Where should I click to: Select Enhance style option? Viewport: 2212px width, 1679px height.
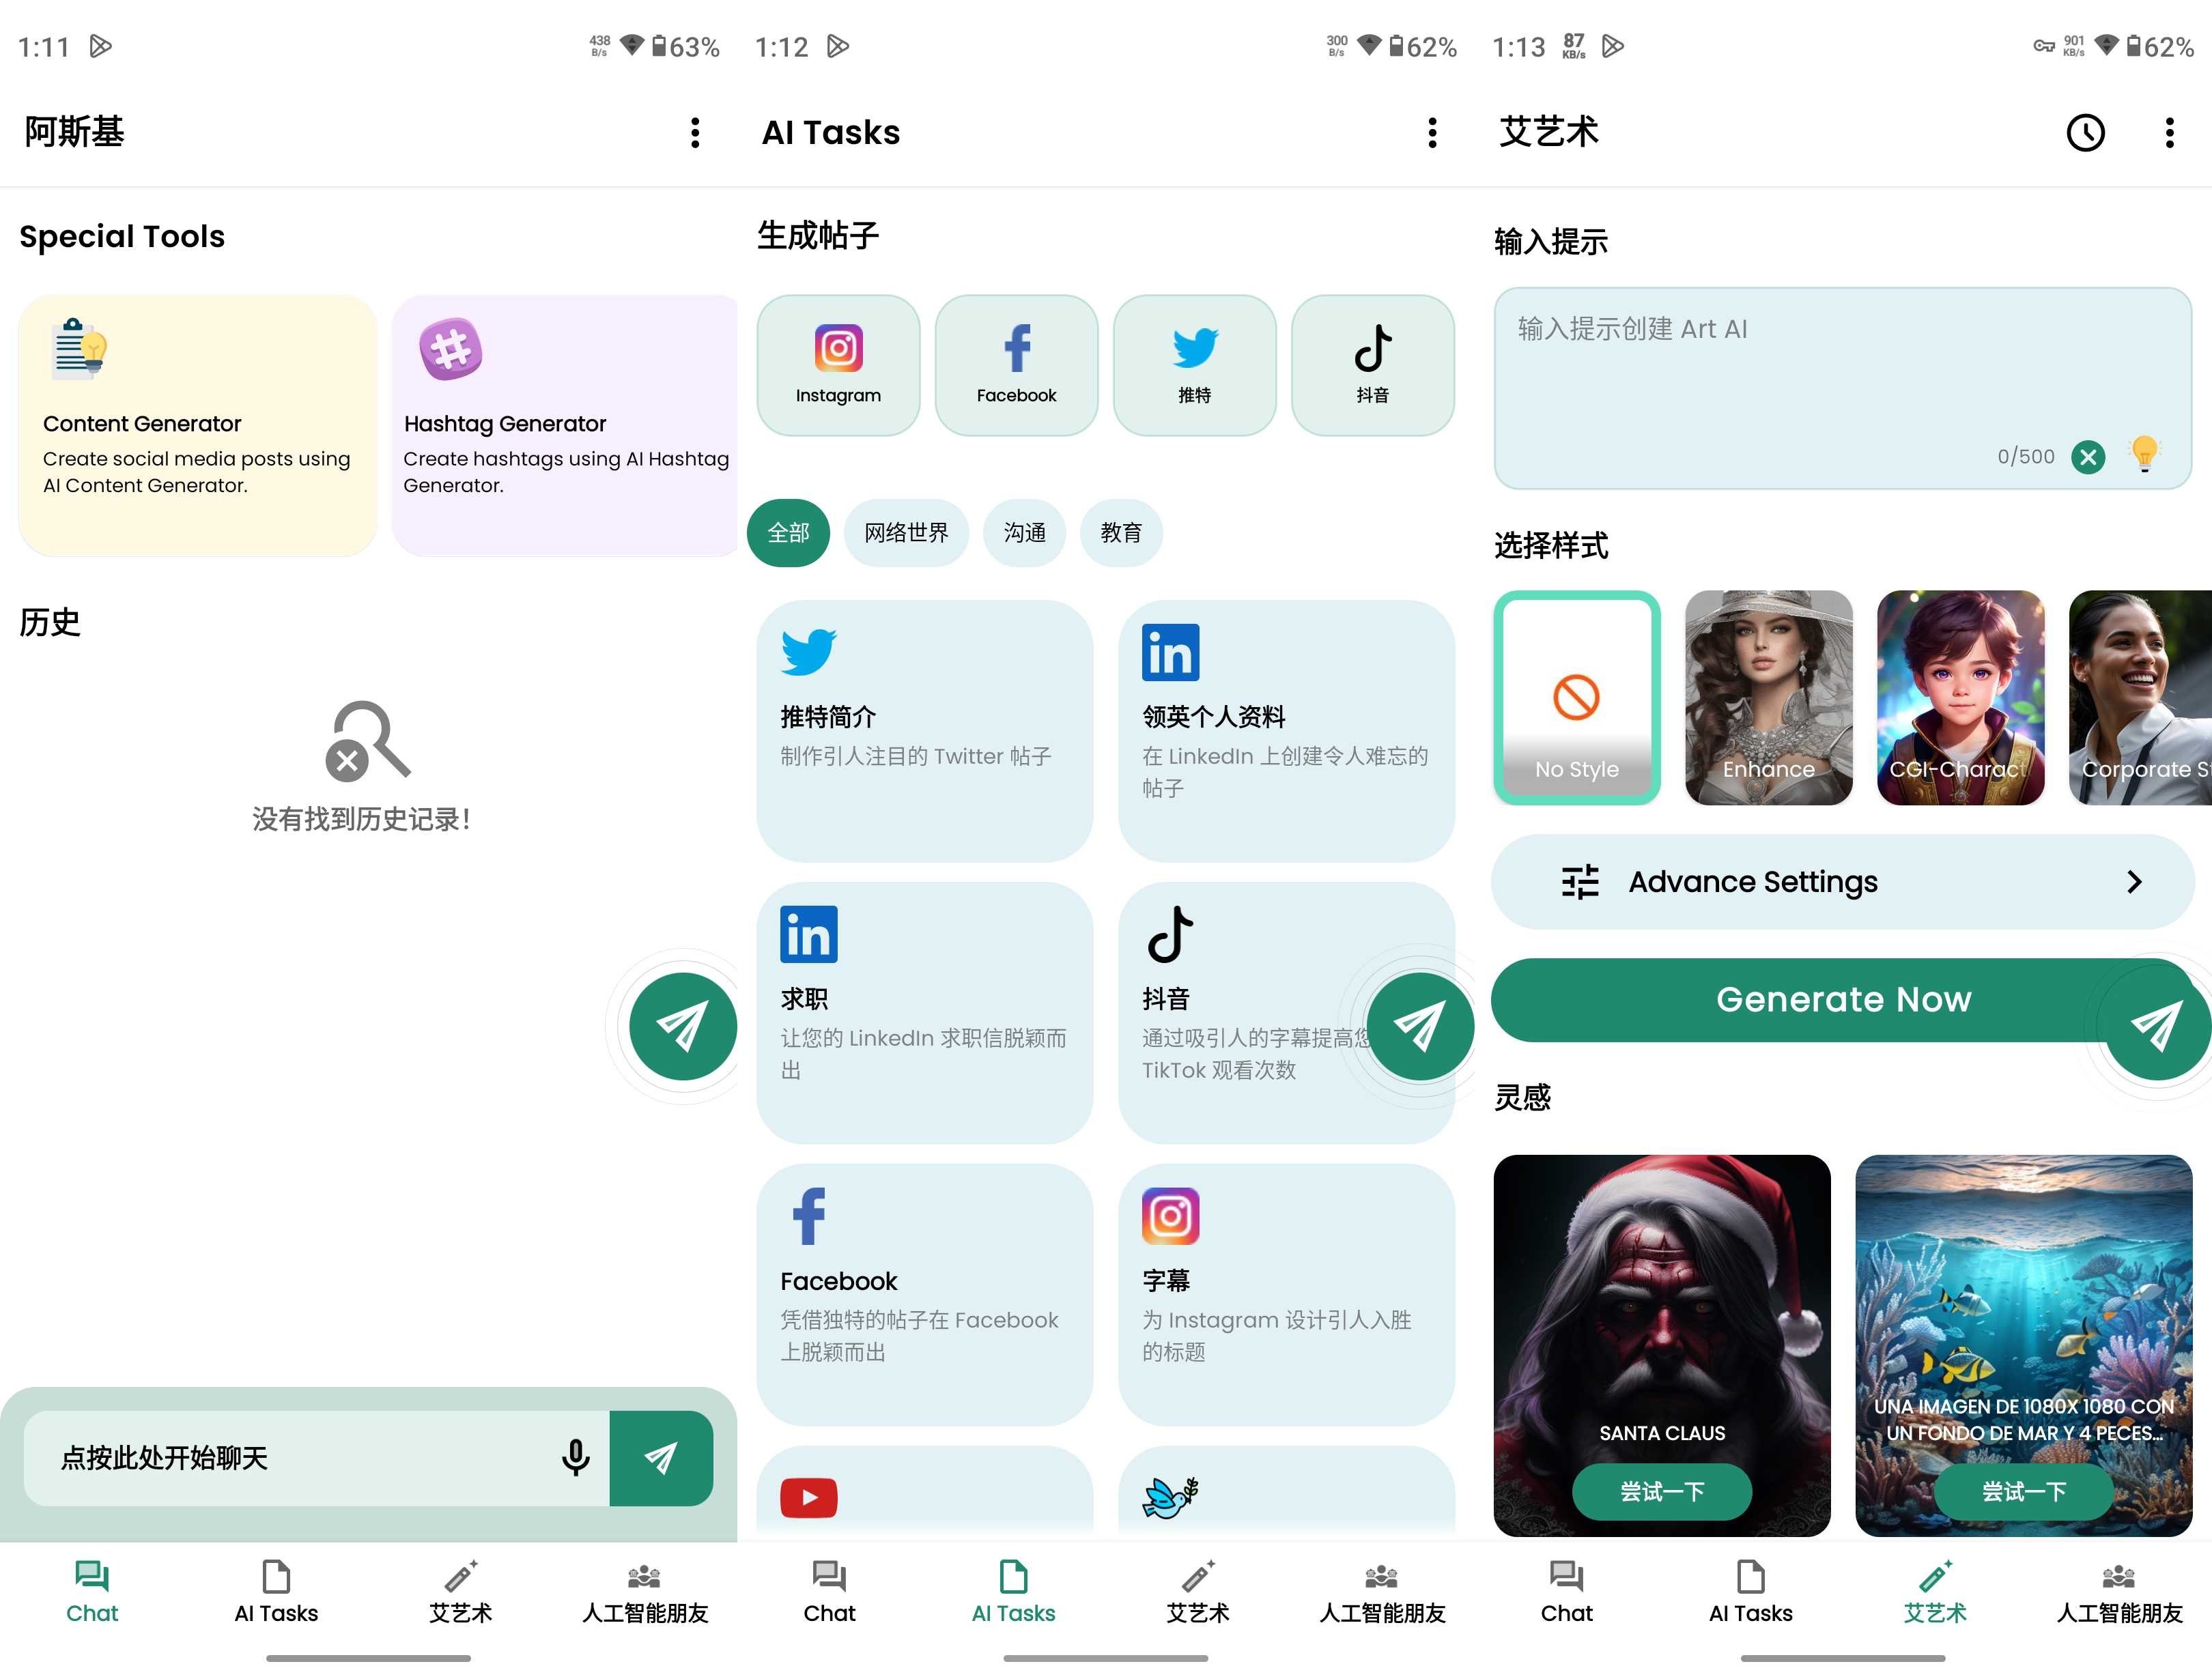(1768, 693)
